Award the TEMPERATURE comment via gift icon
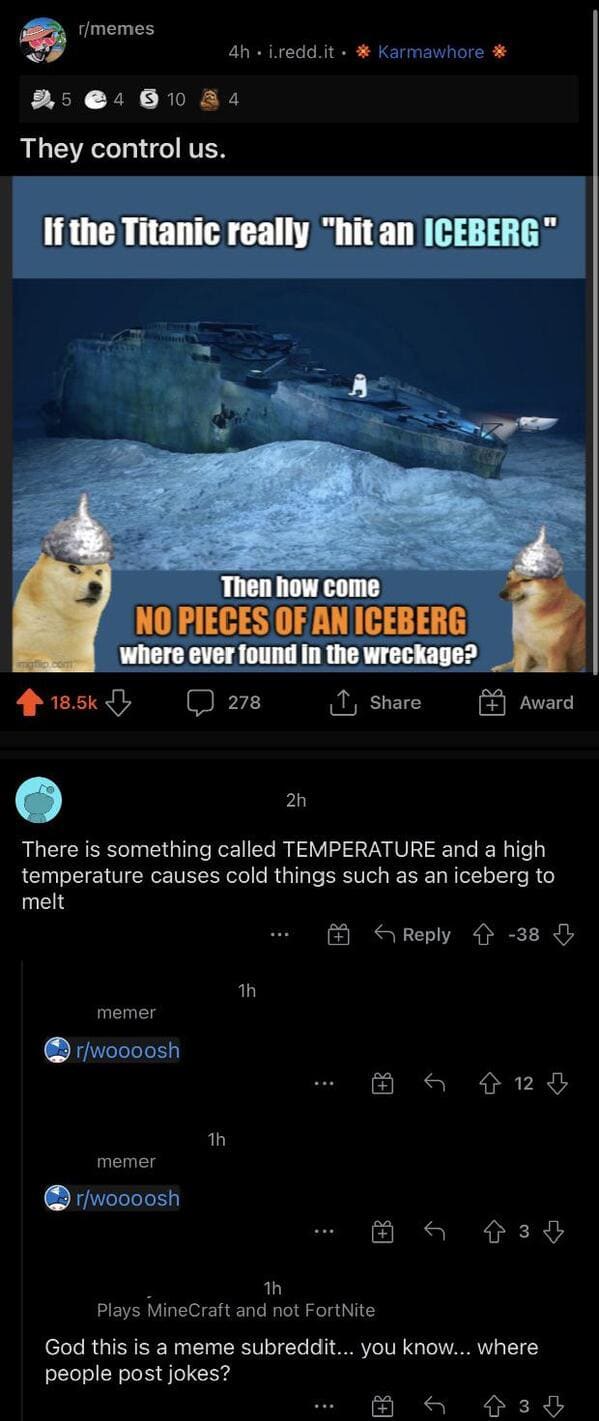This screenshot has width=599, height=1421. click(x=339, y=935)
